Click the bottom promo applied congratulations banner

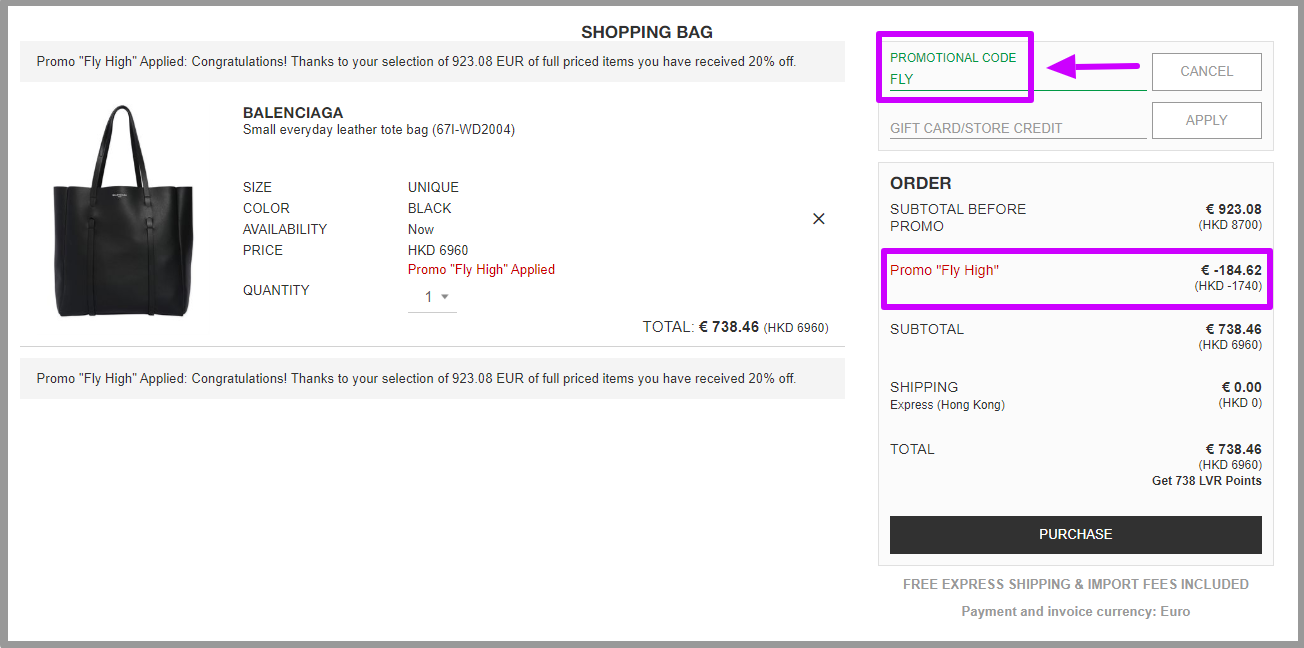point(432,379)
